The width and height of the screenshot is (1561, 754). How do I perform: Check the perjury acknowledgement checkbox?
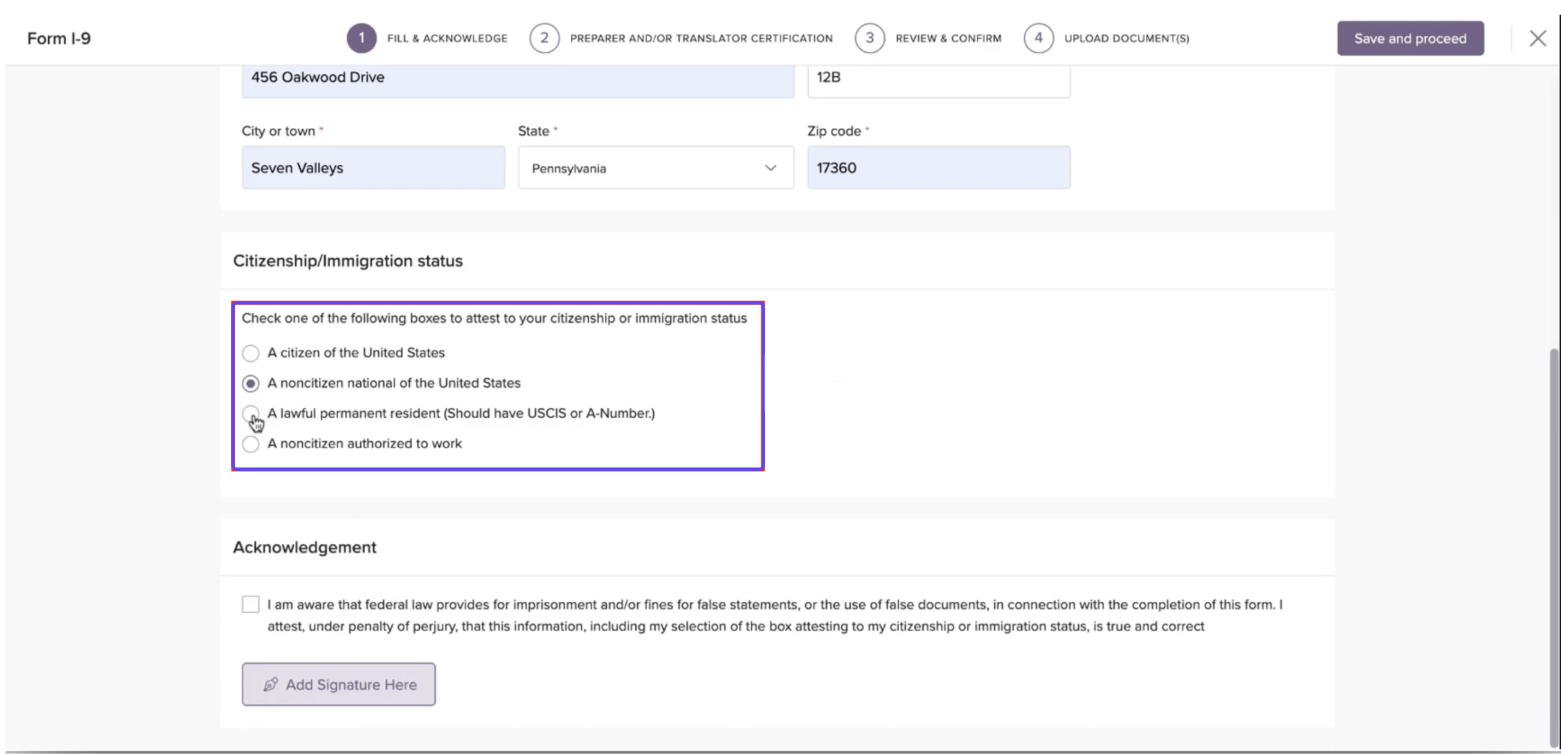pyautogui.click(x=250, y=605)
